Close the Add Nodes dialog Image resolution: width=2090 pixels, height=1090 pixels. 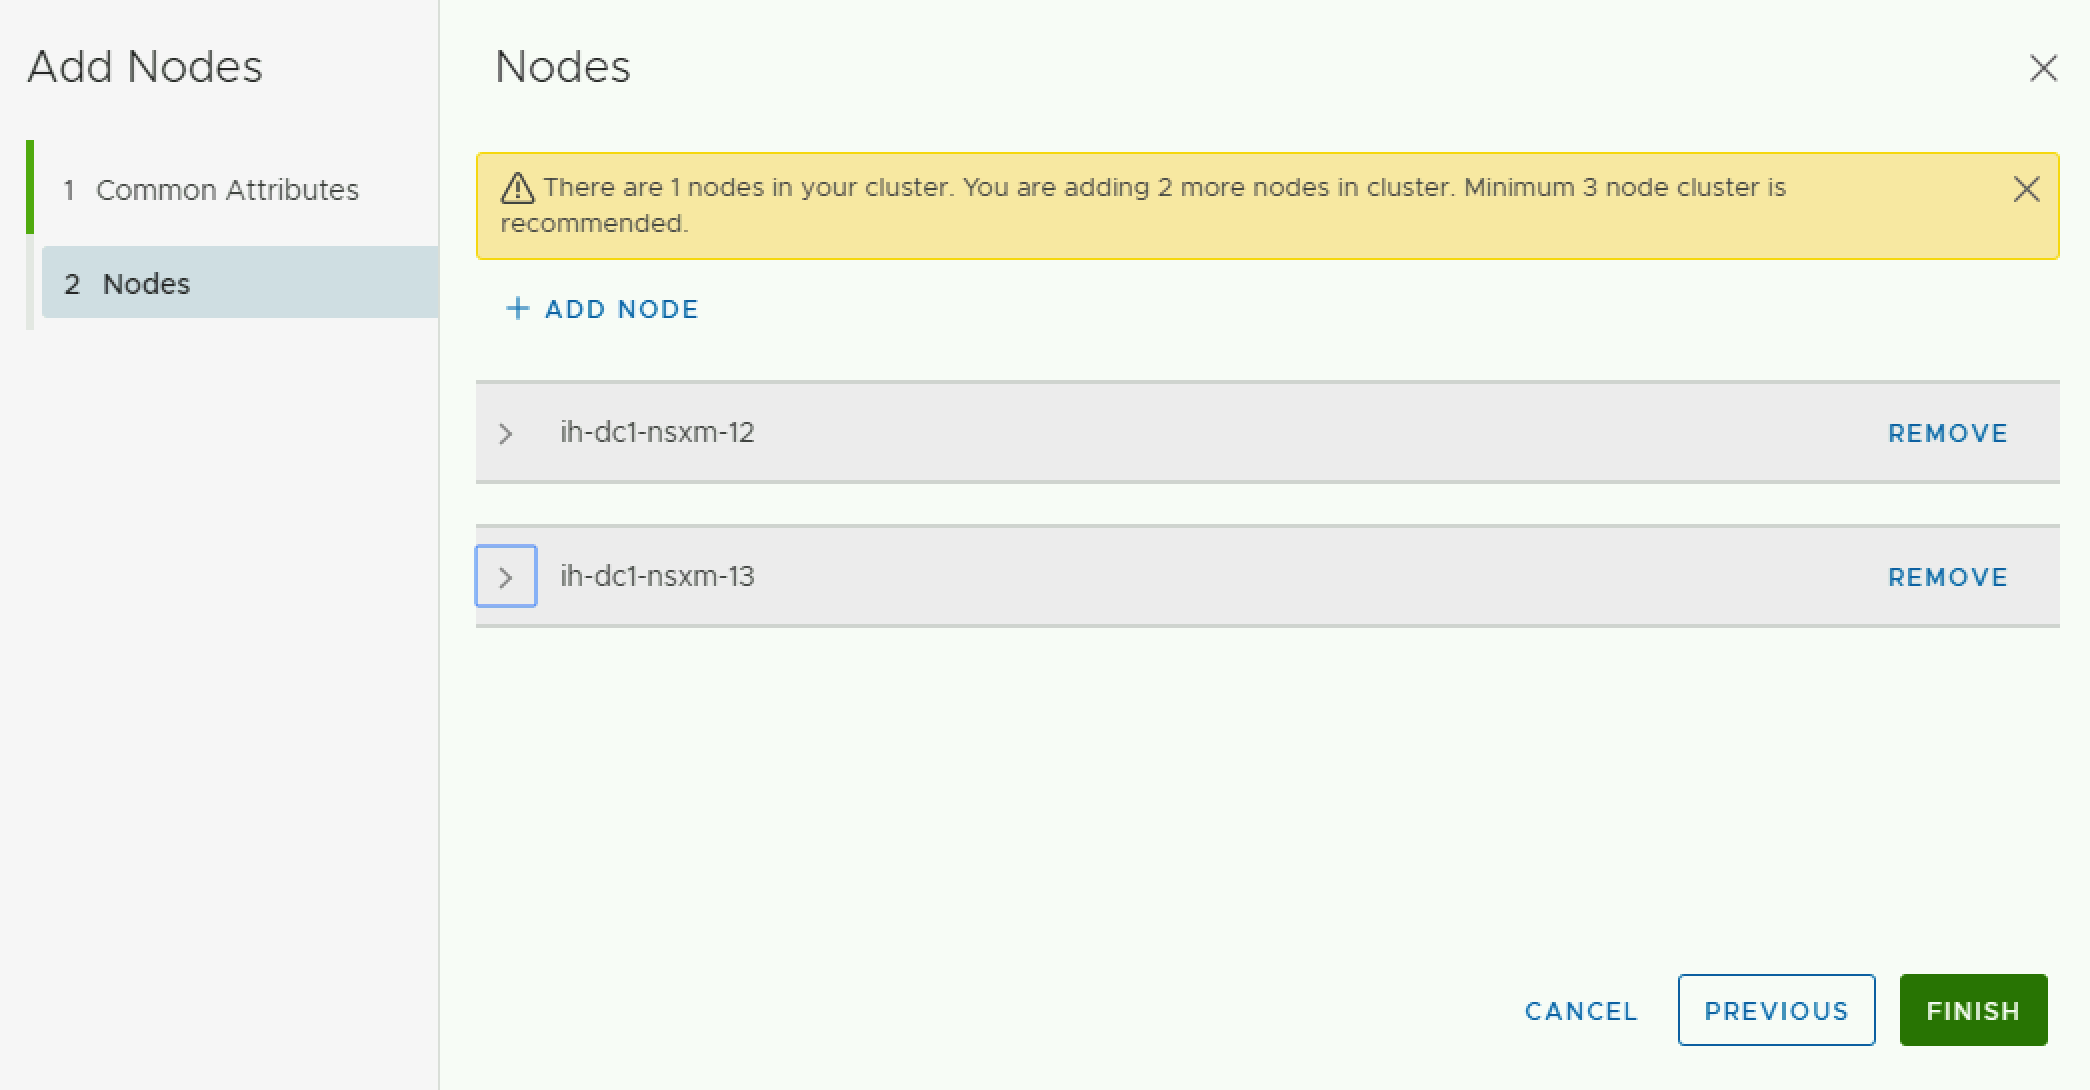tap(2043, 68)
